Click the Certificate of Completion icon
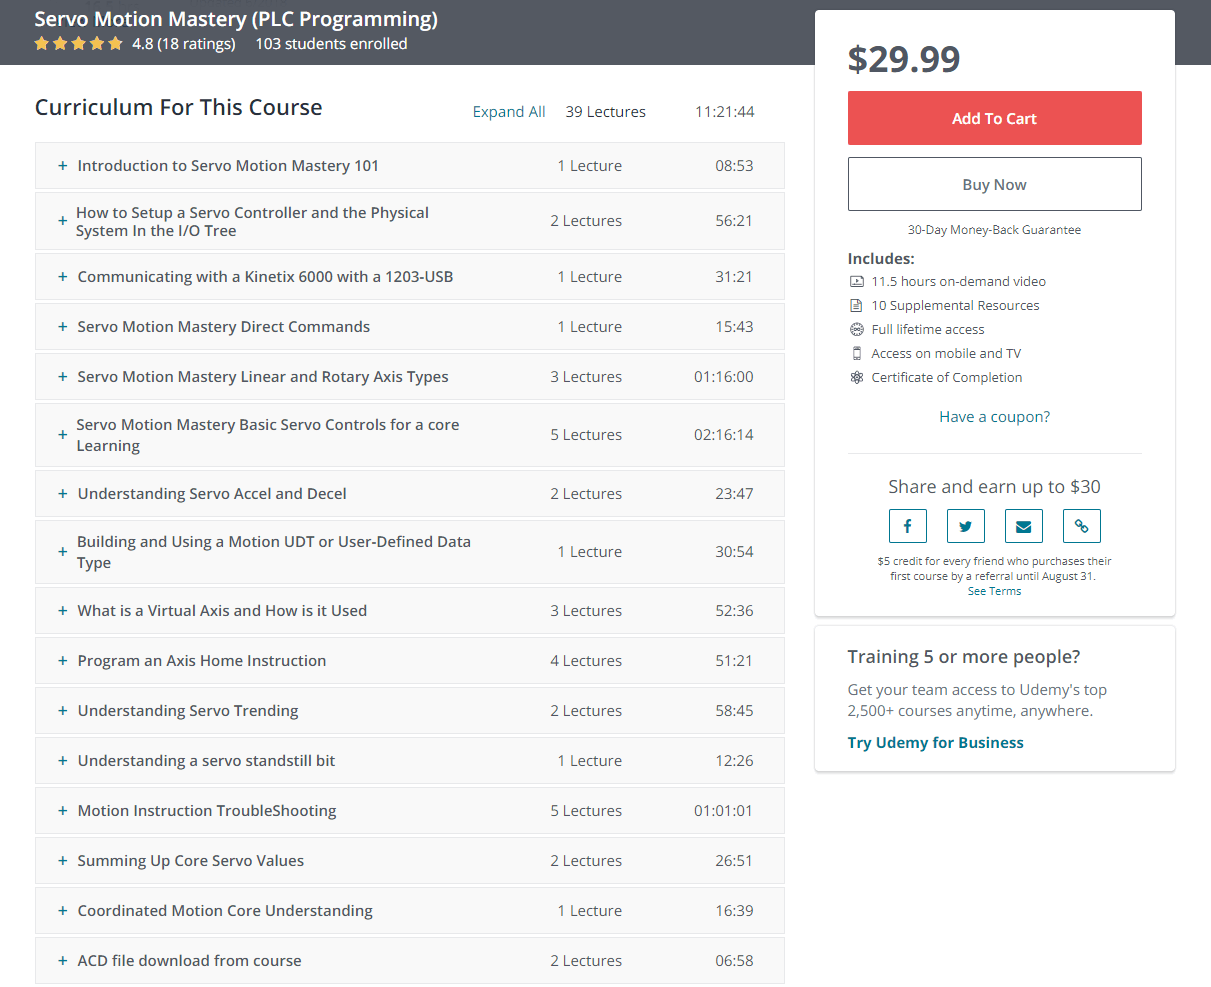This screenshot has height=987, width=1211. [x=857, y=378]
